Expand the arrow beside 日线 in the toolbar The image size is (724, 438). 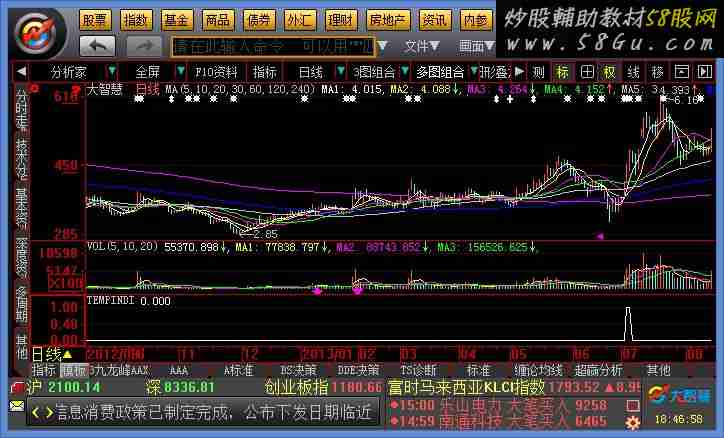click(x=341, y=72)
